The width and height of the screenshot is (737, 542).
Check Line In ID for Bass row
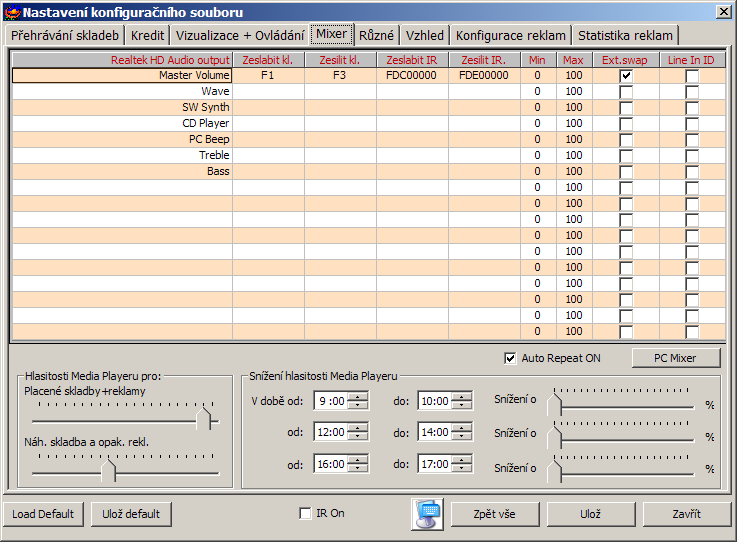(x=692, y=172)
